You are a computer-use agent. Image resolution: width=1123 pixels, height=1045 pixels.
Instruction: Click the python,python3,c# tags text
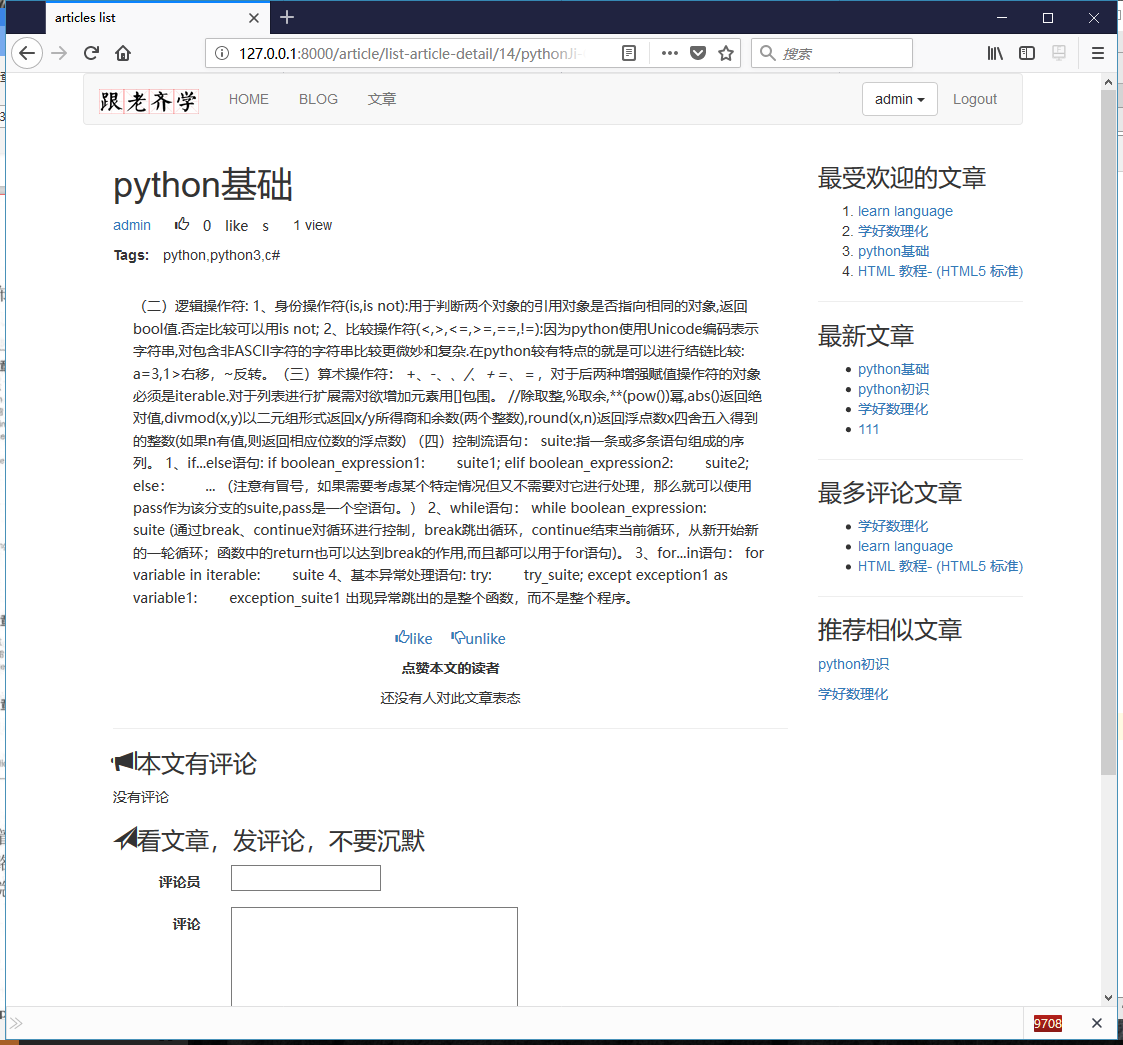point(221,256)
